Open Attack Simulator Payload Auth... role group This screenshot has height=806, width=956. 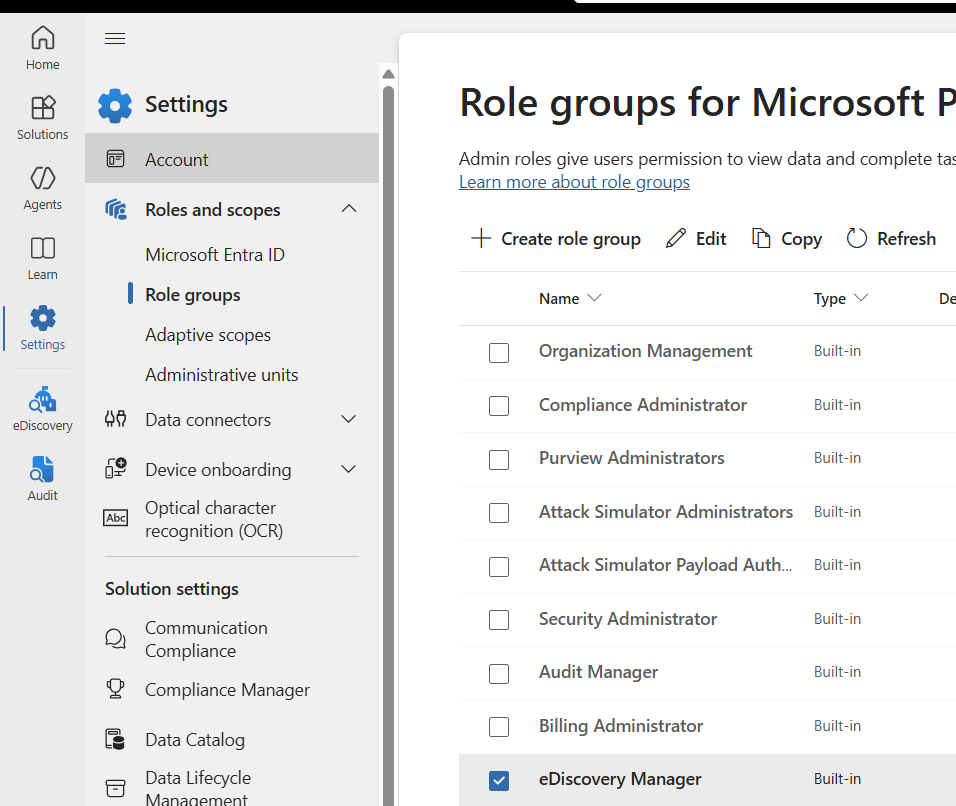pos(666,565)
